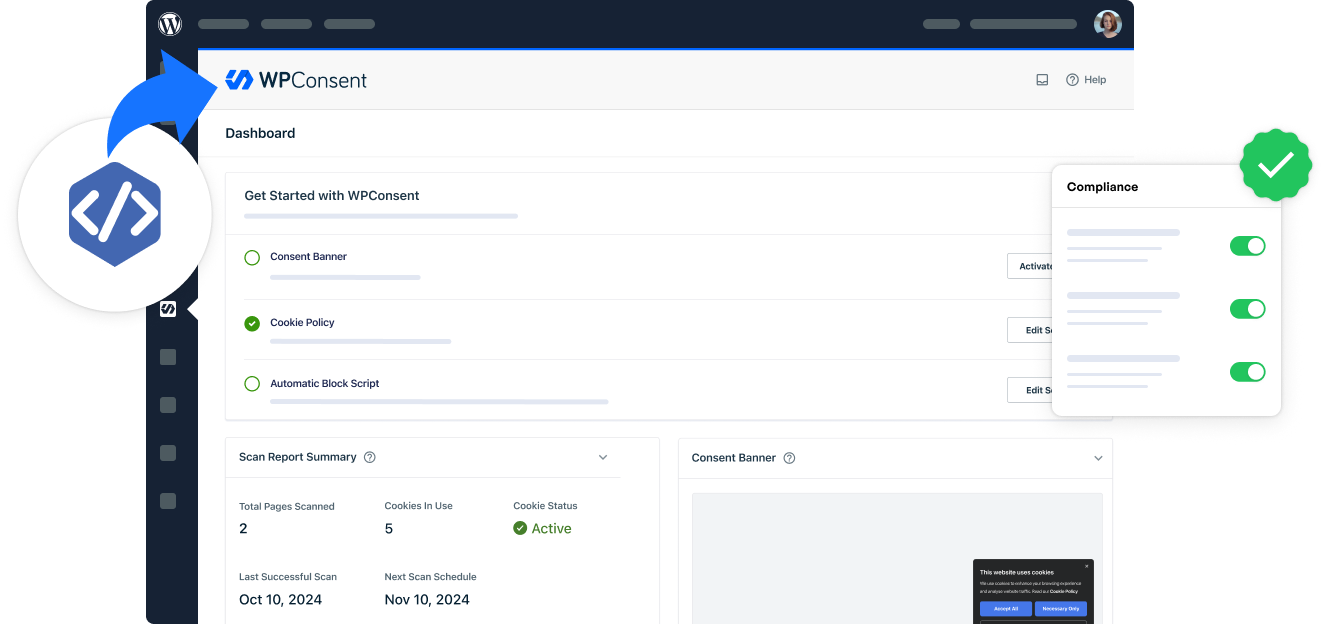Click Cookie Policy green check circle
This screenshot has width=1325, height=624.
pyautogui.click(x=252, y=323)
